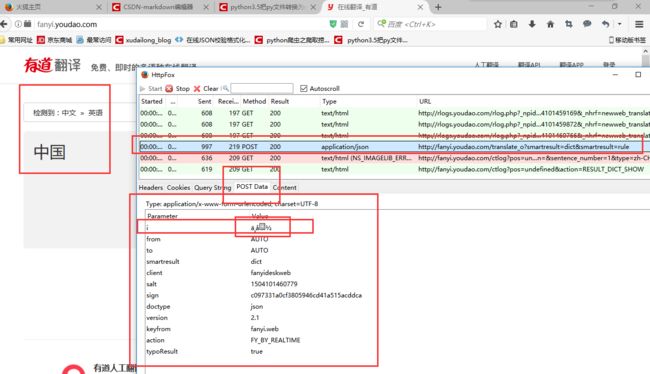
Task: Open the Content tab in HttpFox
Action: (x=284, y=187)
